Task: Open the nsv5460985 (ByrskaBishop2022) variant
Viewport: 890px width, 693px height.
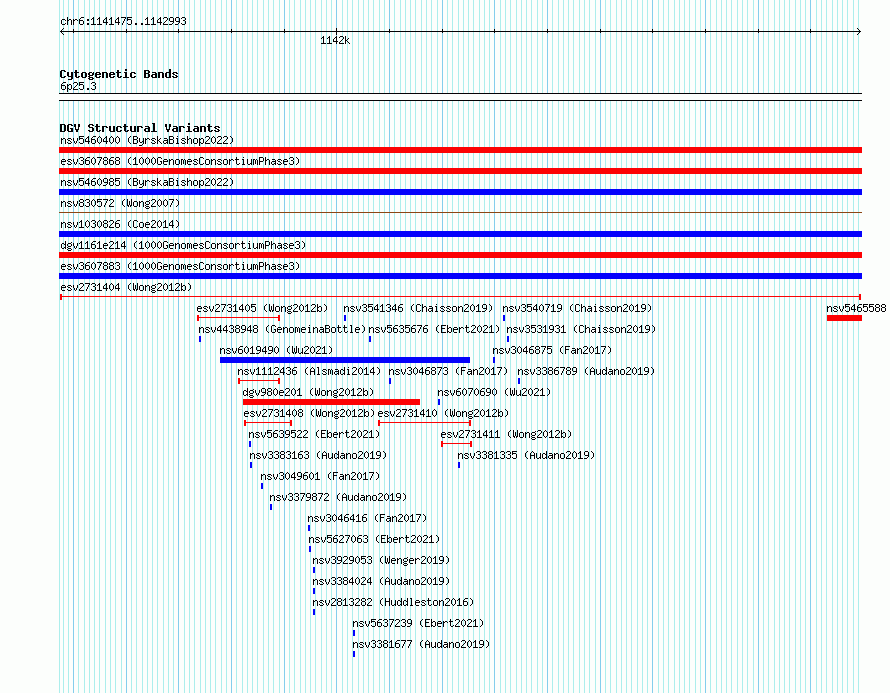Action: pos(147,182)
